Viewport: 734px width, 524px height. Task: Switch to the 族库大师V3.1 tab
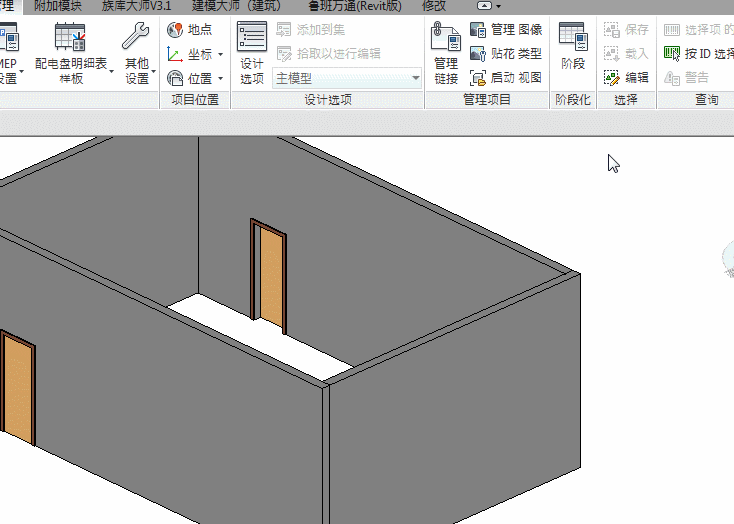(136, 6)
